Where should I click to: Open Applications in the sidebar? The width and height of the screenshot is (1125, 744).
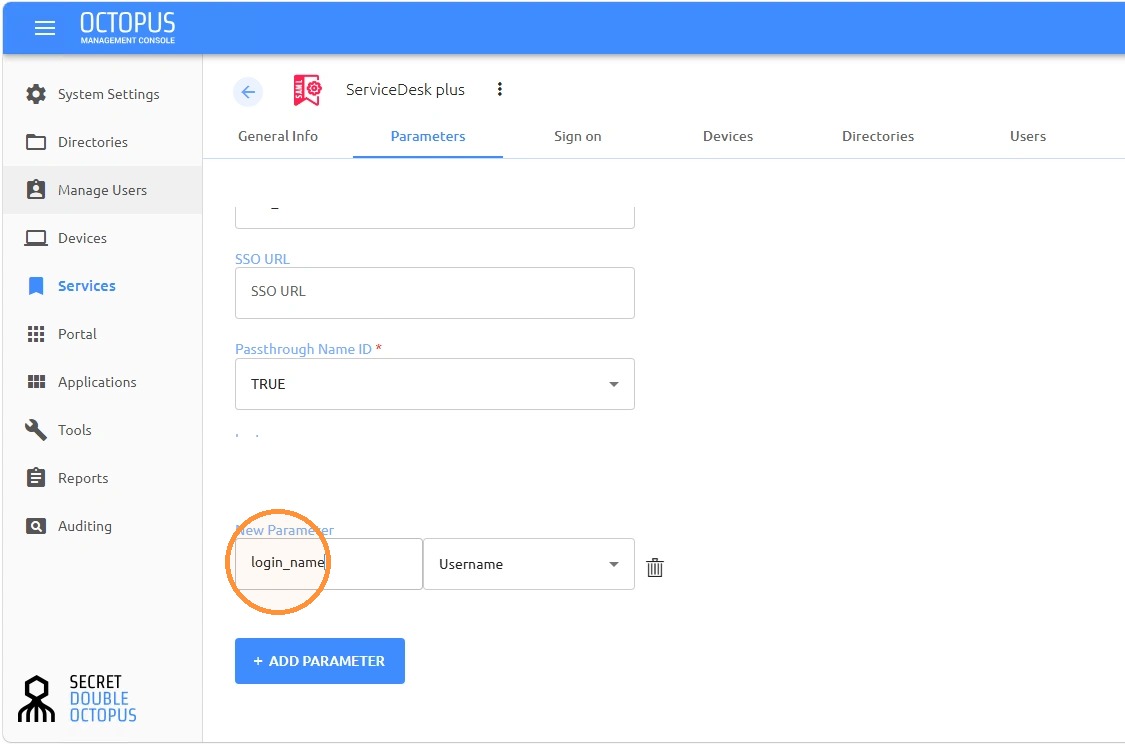pos(103,382)
